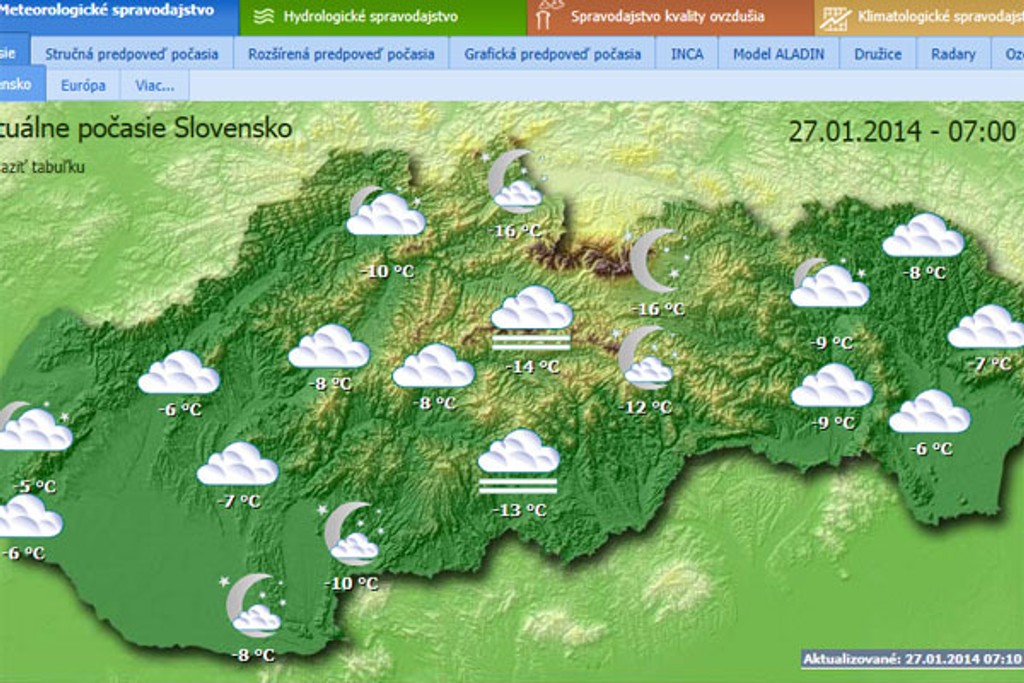
Task: Open Stručná predpoveď počasia
Action: click(x=131, y=54)
